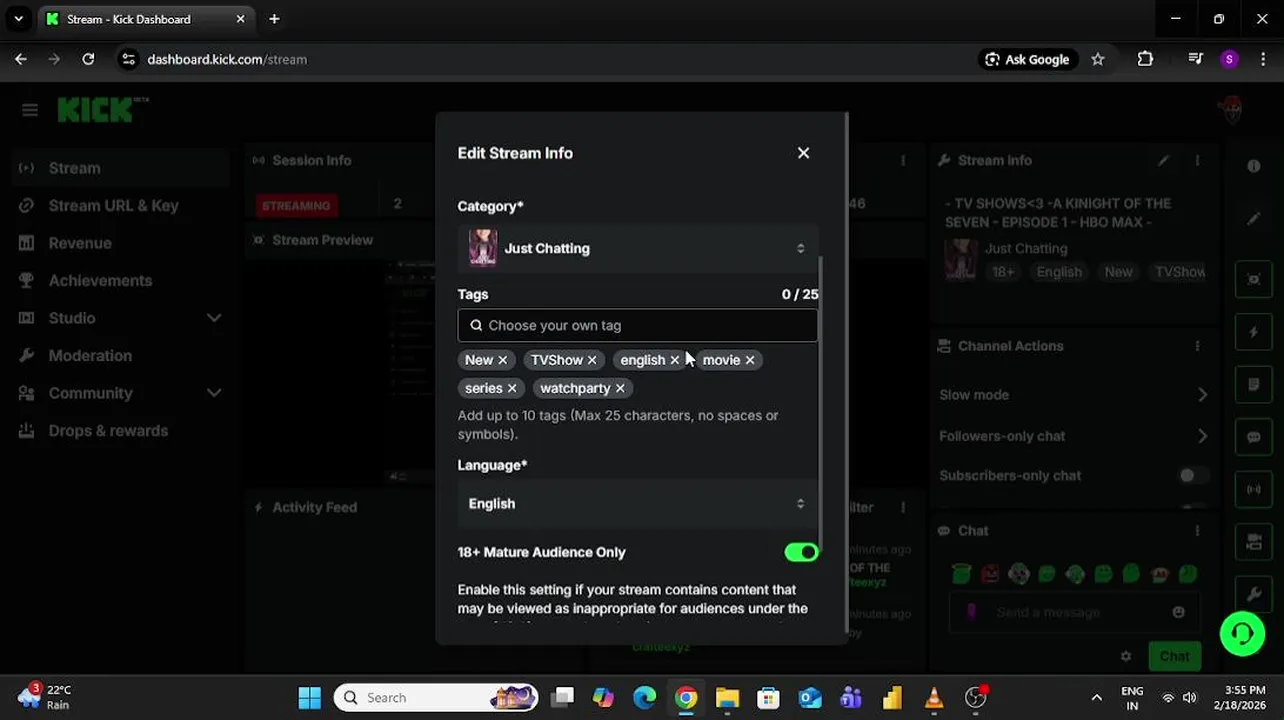This screenshot has height=720, width=1284.
Task: Open Stream Info panel three-dot menu
Action: click(1197, 160)
